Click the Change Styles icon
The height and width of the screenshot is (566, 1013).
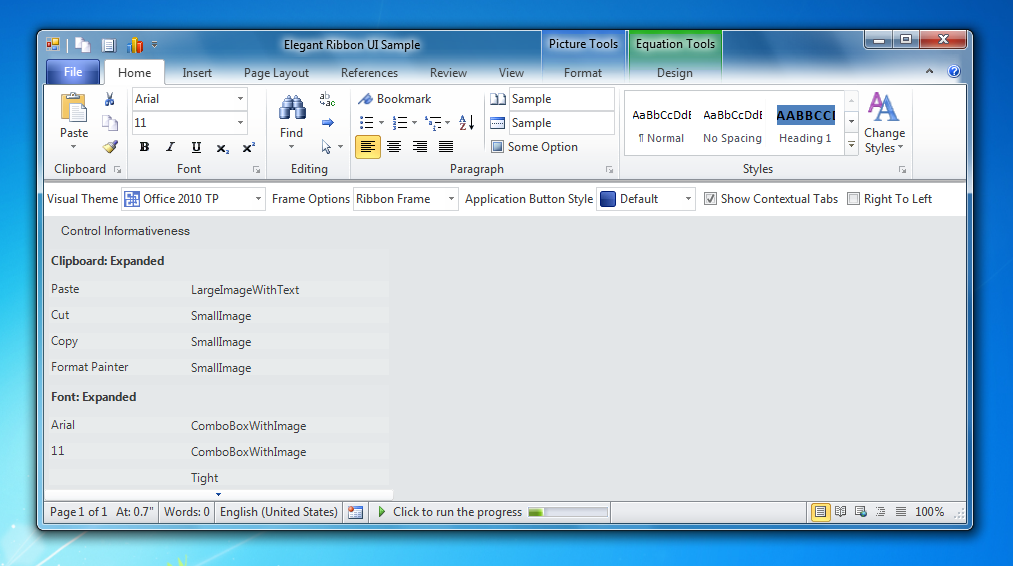point(883,107)
